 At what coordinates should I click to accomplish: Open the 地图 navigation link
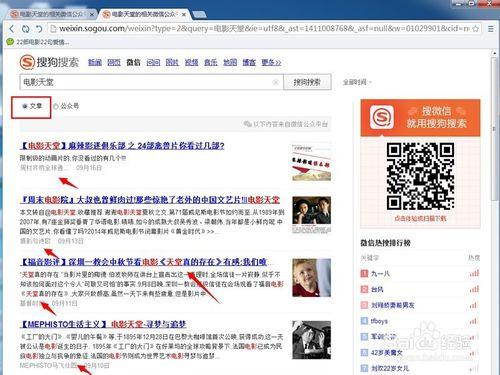pyautogui.click(x=230, y=62)
